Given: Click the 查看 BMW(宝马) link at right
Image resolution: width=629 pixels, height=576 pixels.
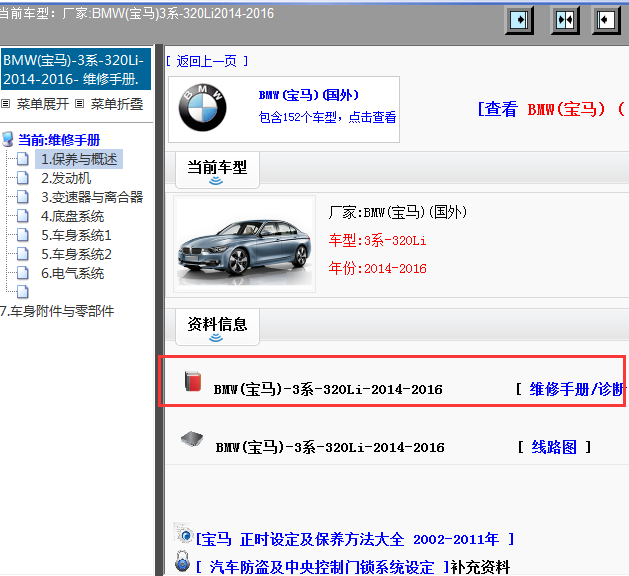Looking at the screenshot, I should [552, 109].
